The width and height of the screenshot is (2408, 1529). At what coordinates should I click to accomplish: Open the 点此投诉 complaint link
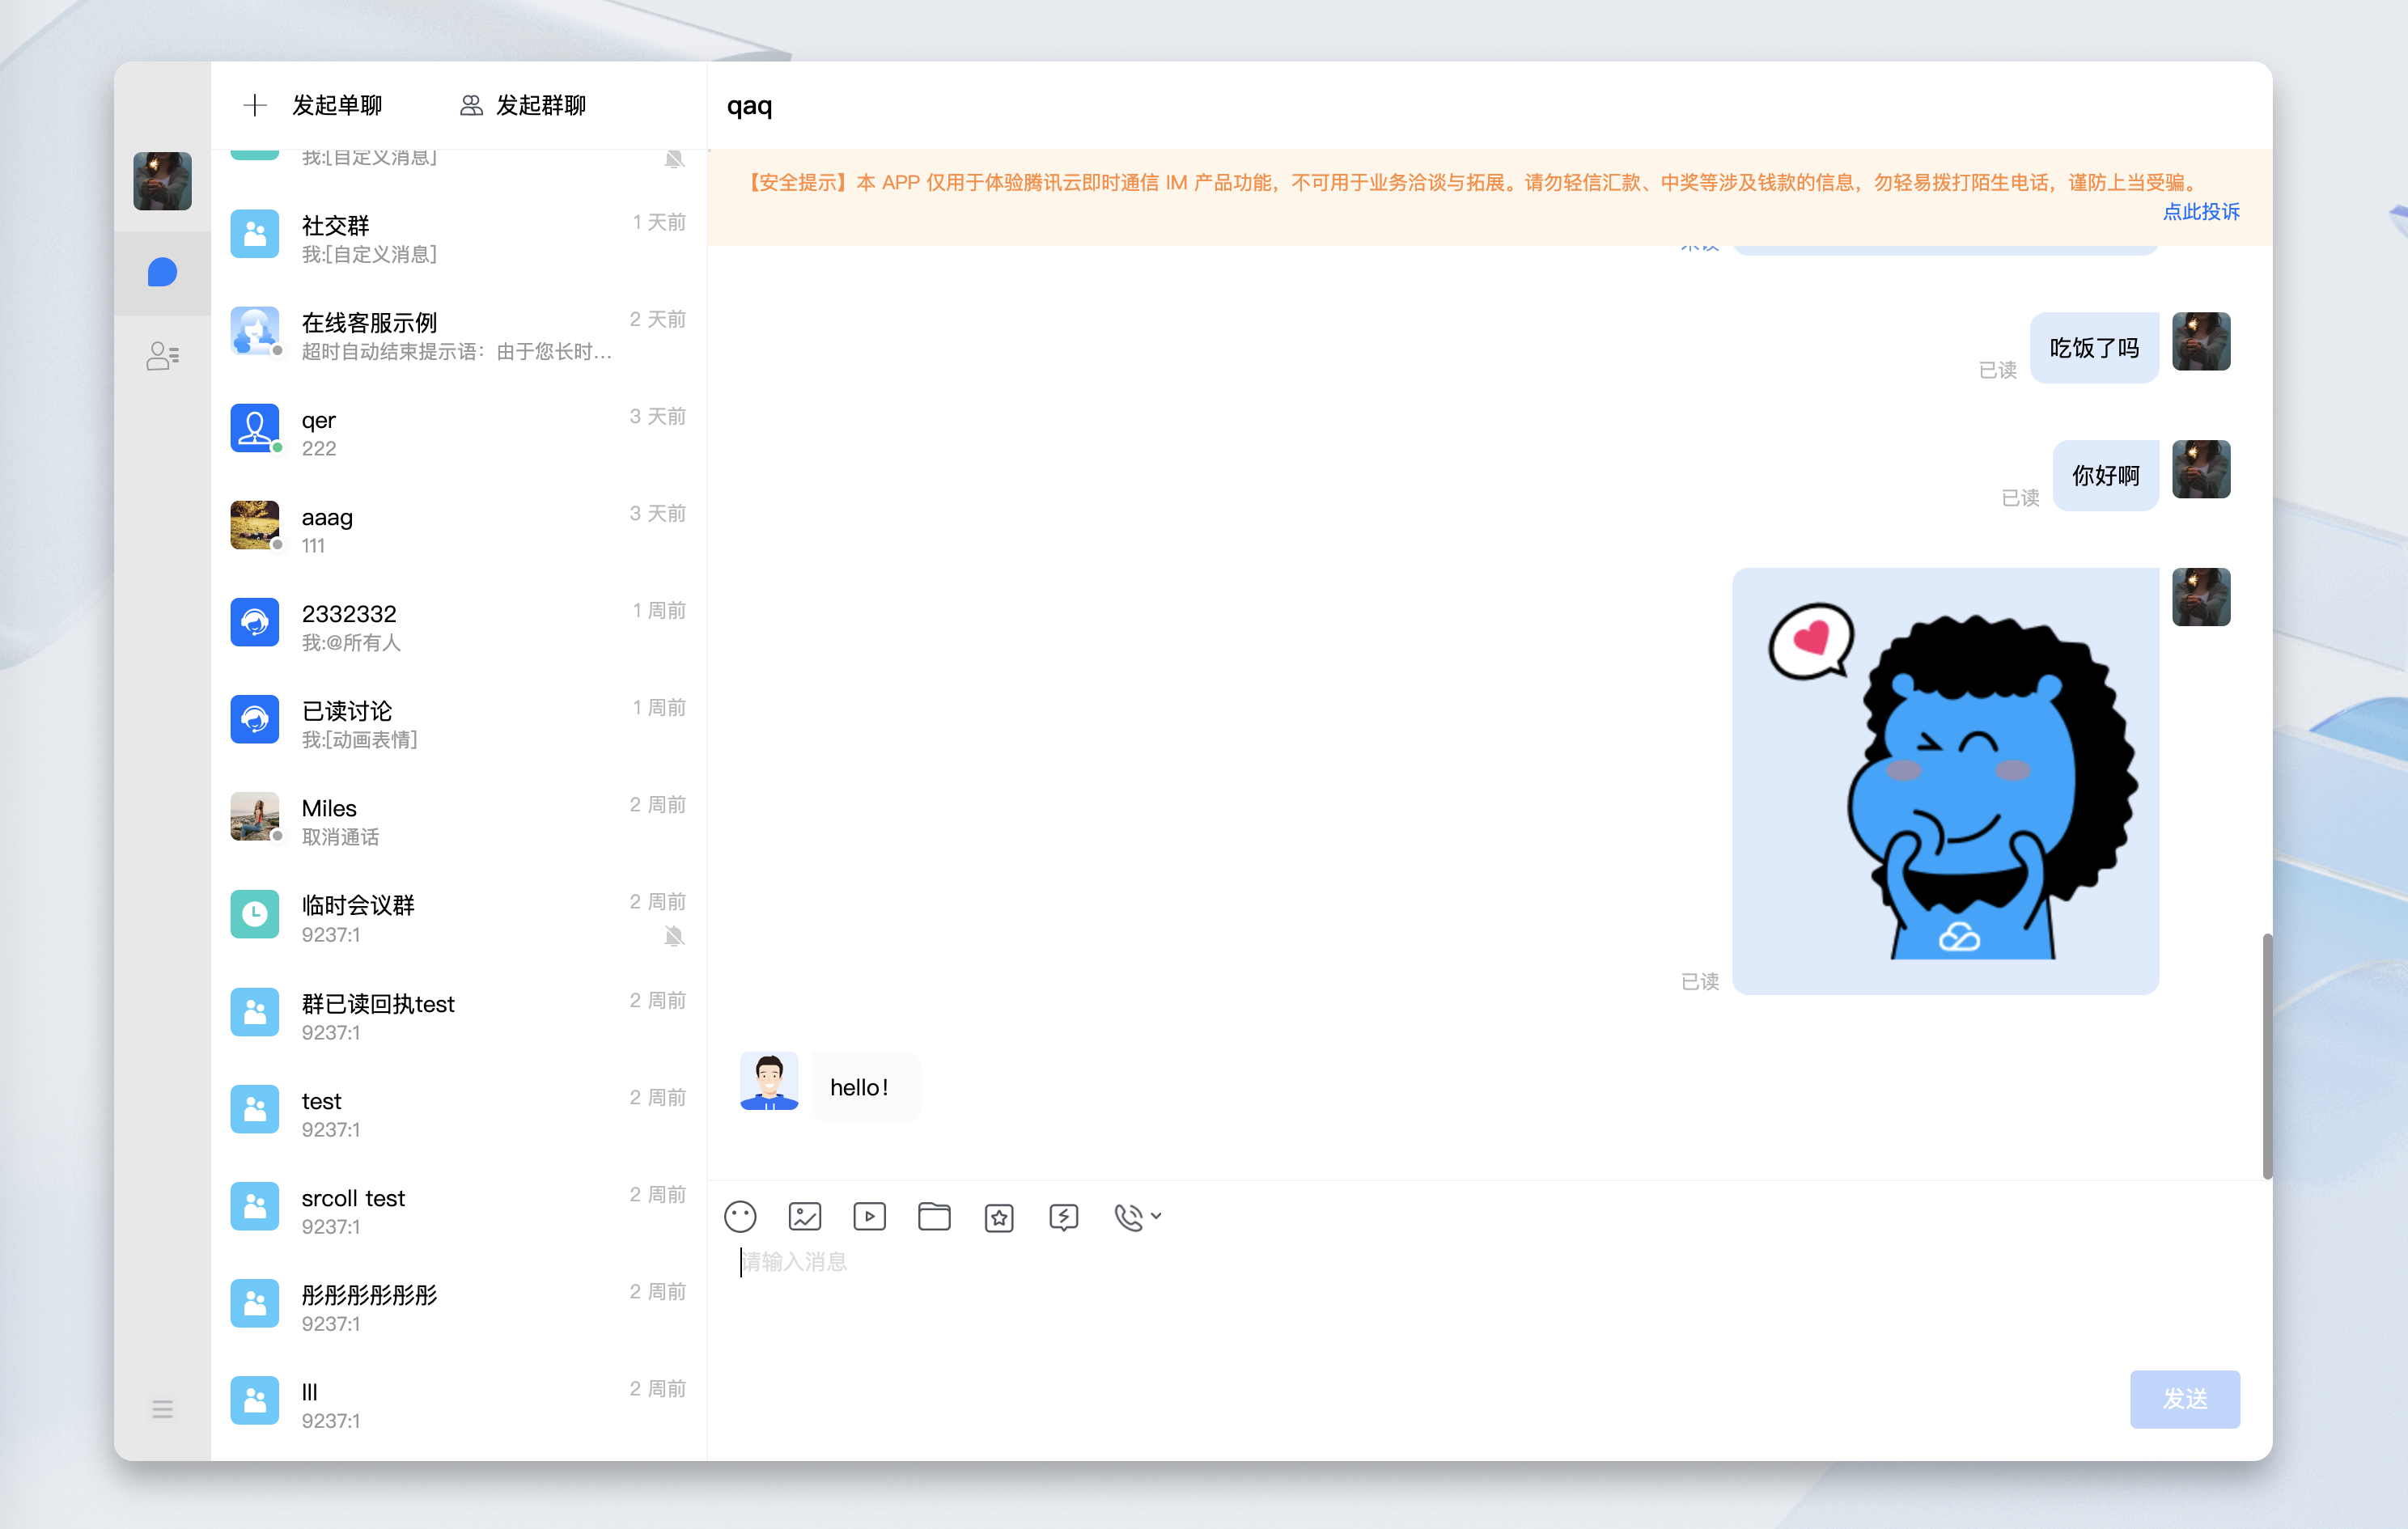click(2200, 212)
